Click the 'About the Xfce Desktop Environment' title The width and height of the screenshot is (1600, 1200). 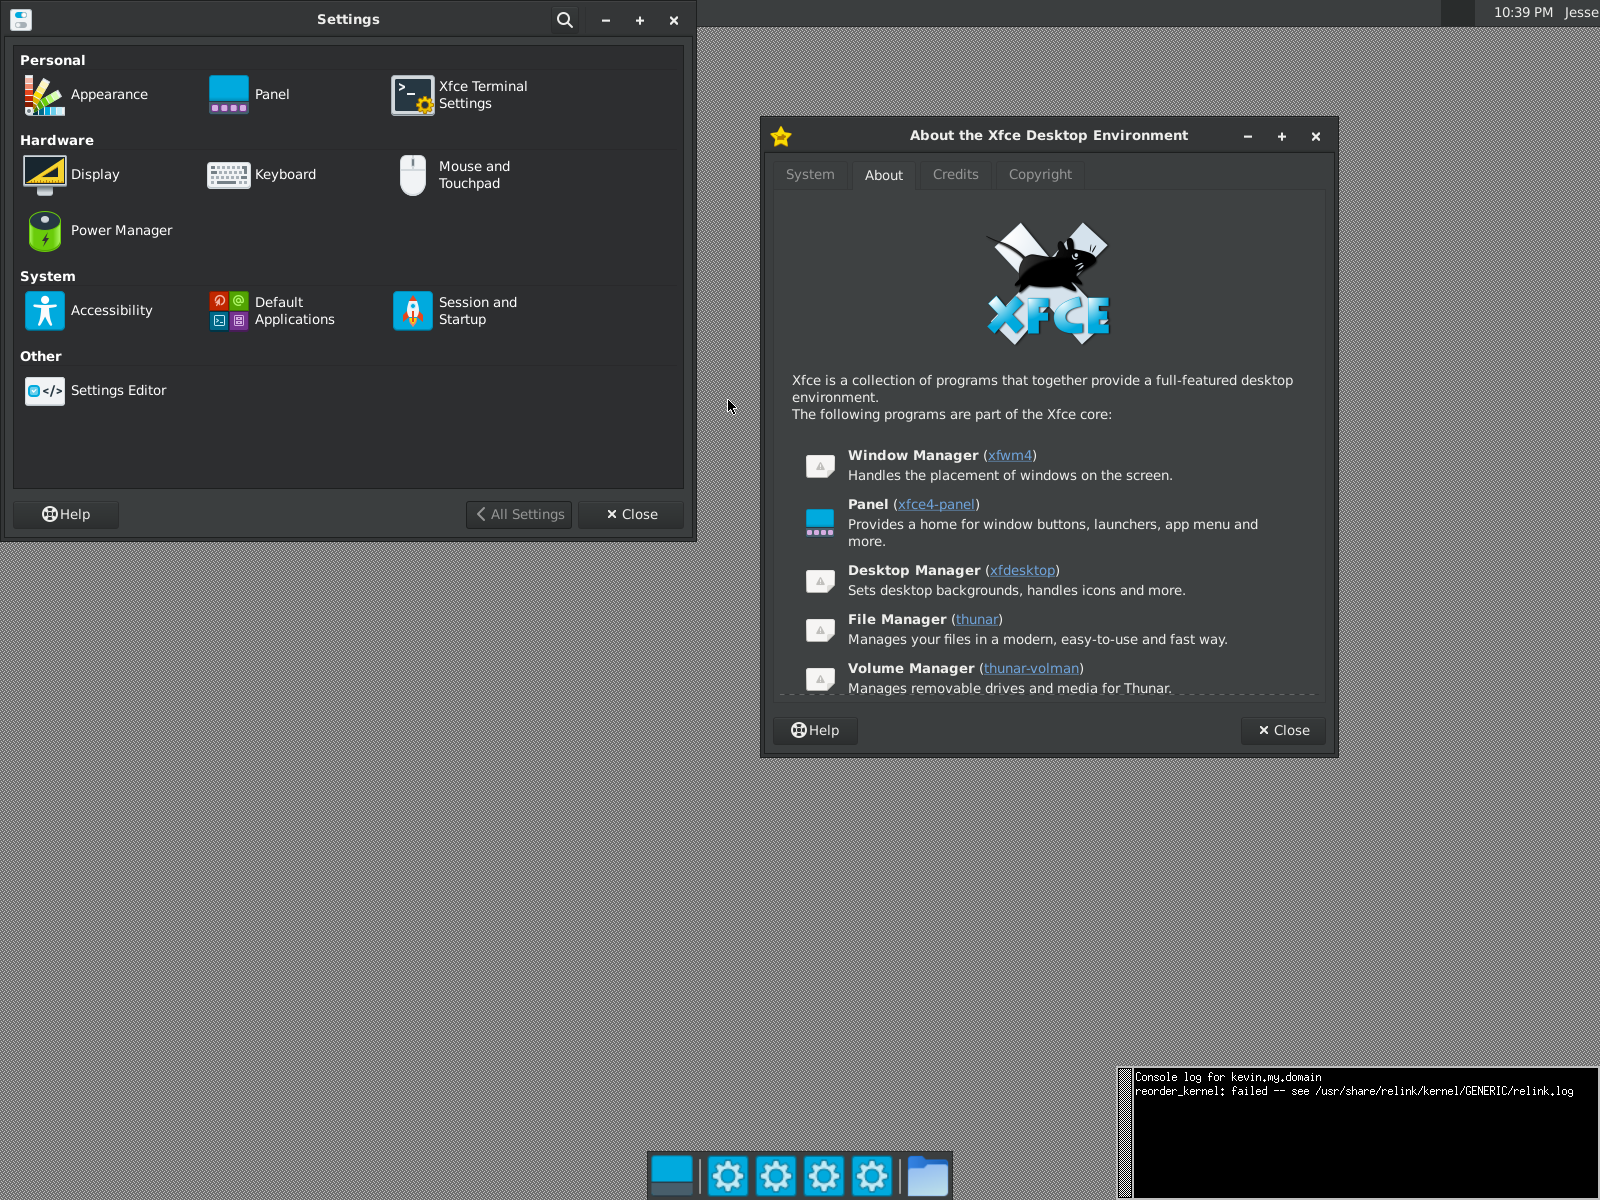click(x=1049, y=136)
